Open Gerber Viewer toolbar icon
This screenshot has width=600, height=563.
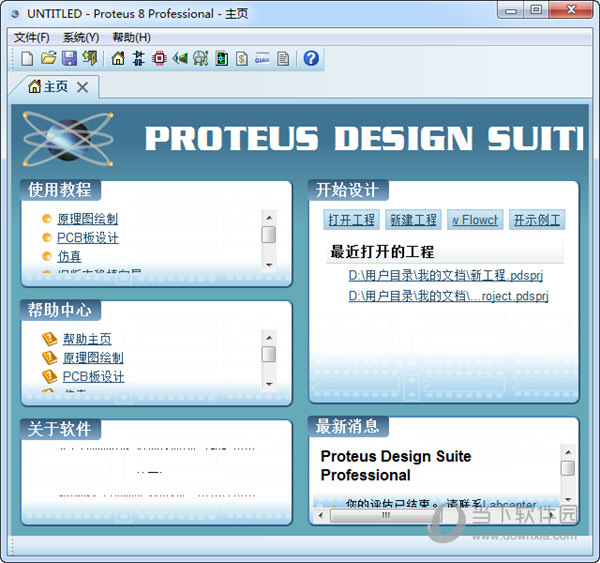point(201,58)
